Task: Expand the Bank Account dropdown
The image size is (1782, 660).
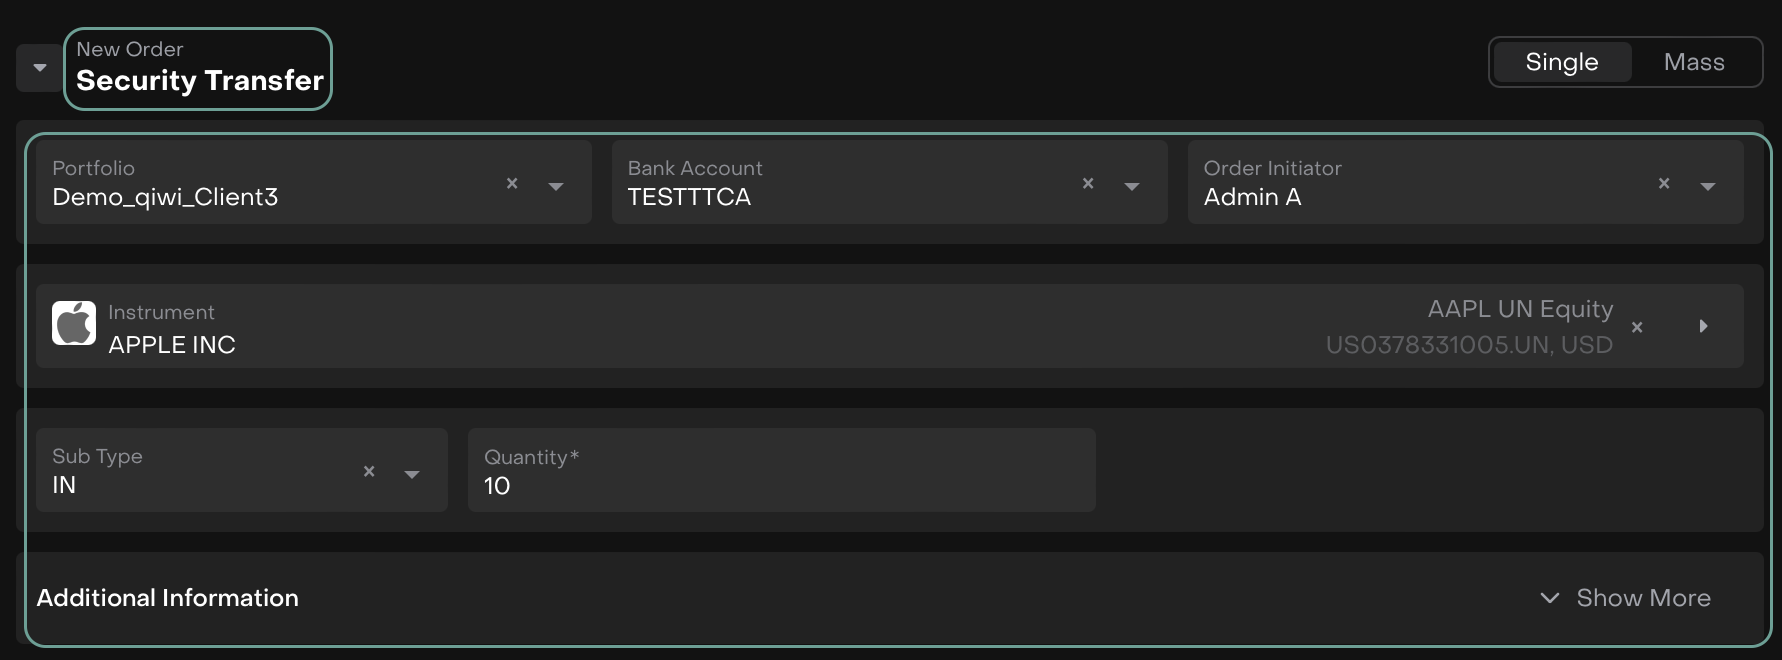Action: click(1132, 186)
